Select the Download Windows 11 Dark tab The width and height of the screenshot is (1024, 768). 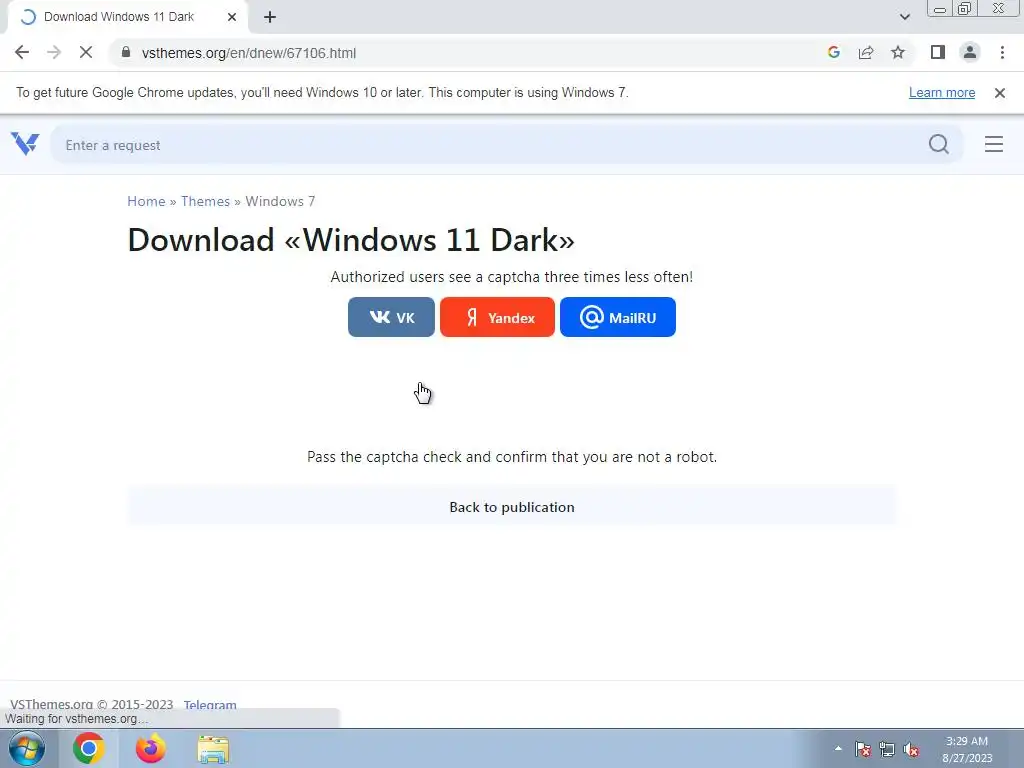click(127, 17)
